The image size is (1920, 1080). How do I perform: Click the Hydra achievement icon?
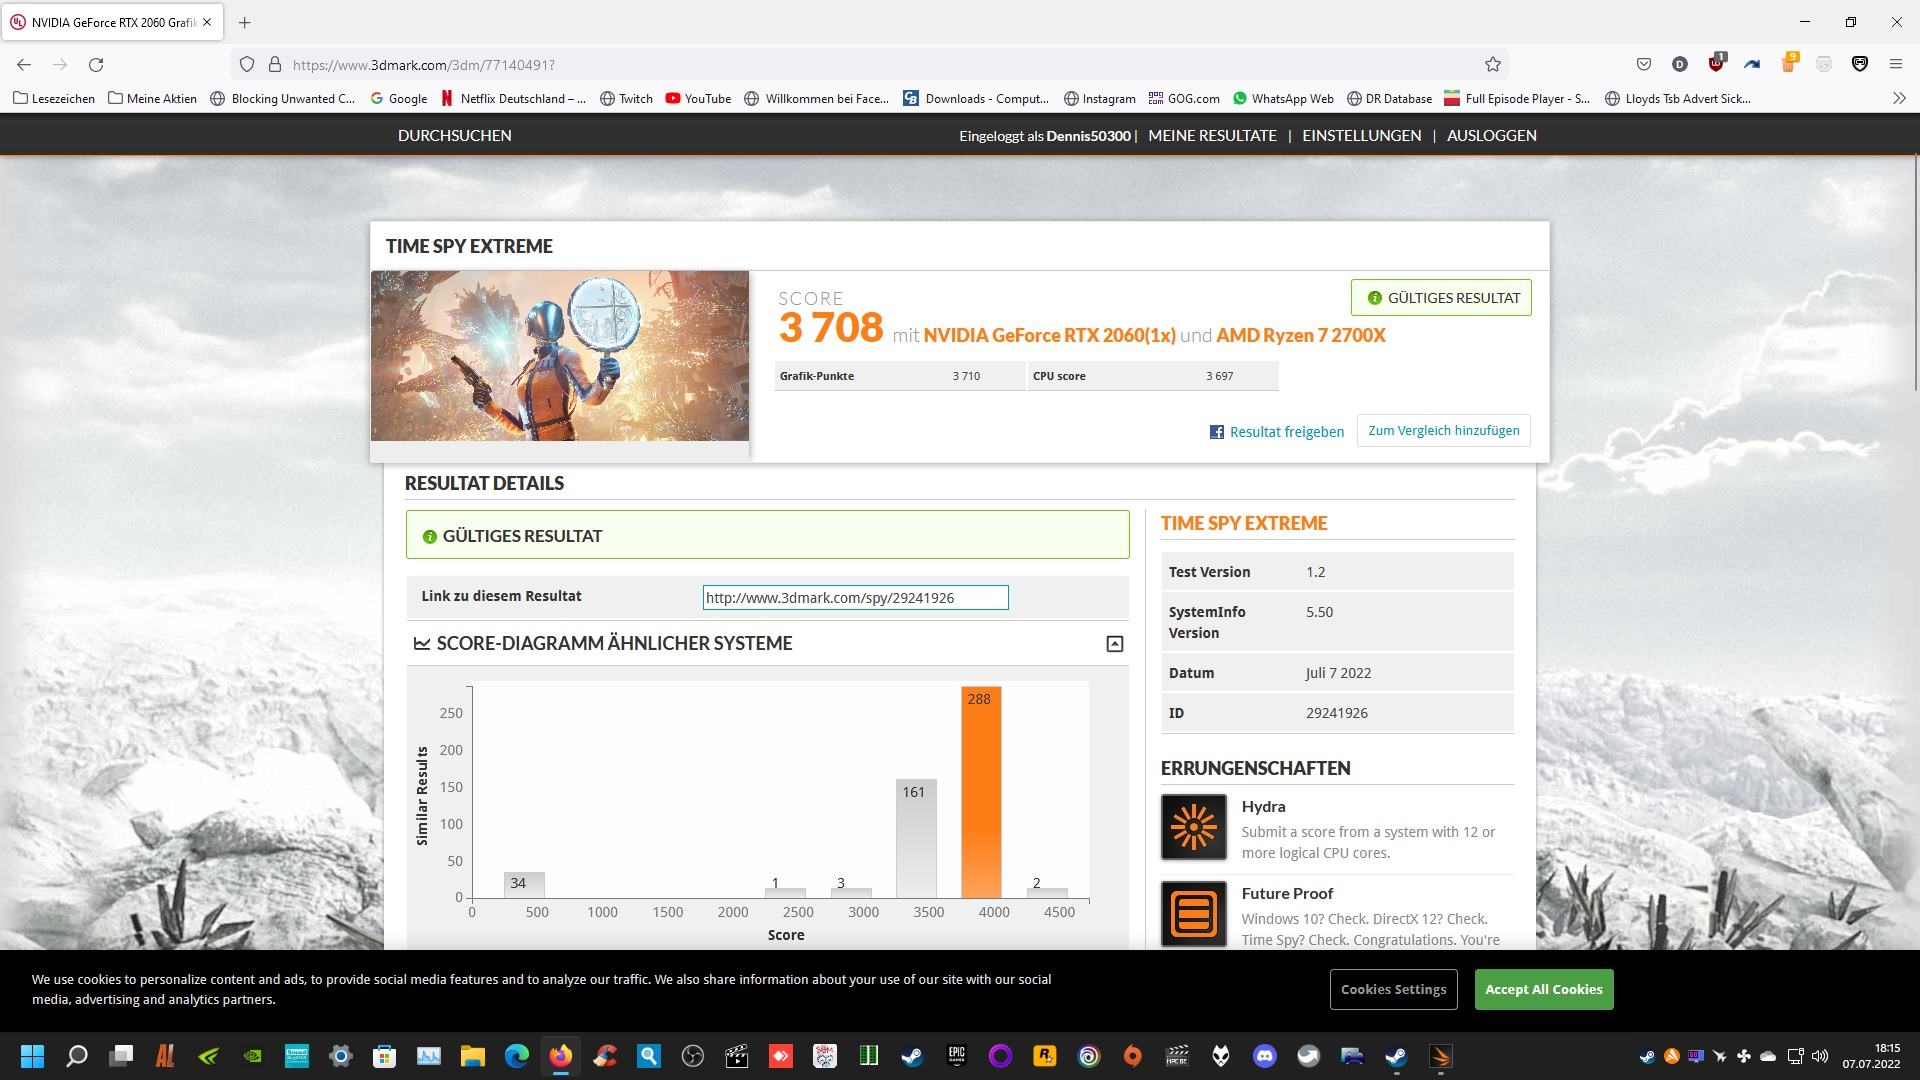point(1193,827)
